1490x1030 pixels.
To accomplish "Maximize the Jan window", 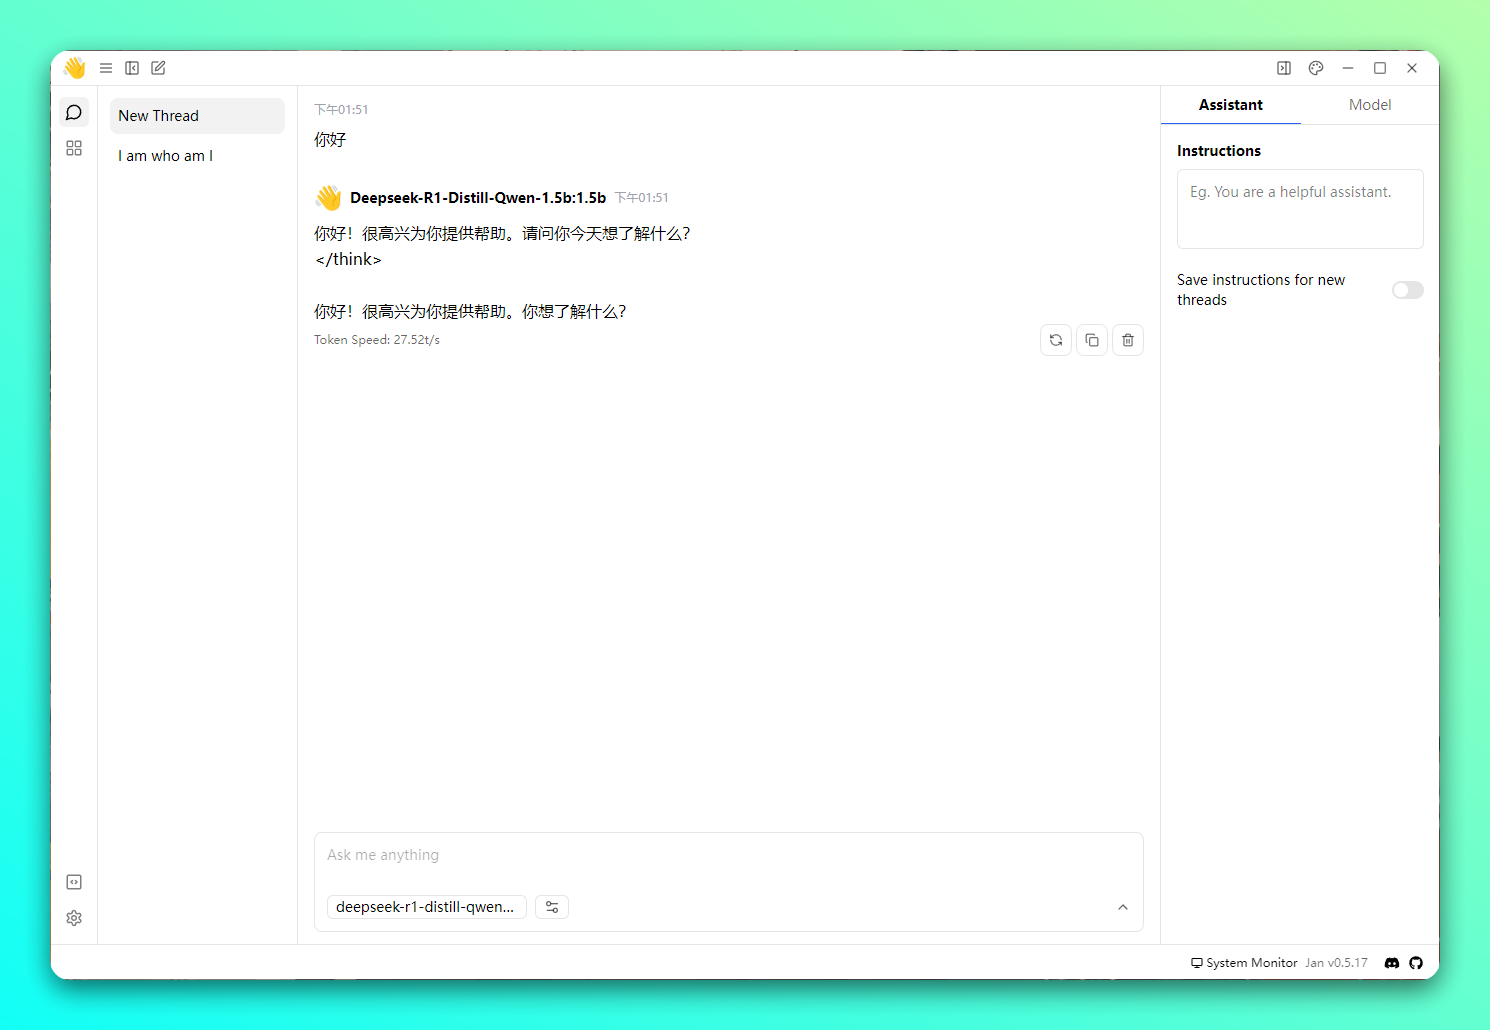I will click(1380, 68).
